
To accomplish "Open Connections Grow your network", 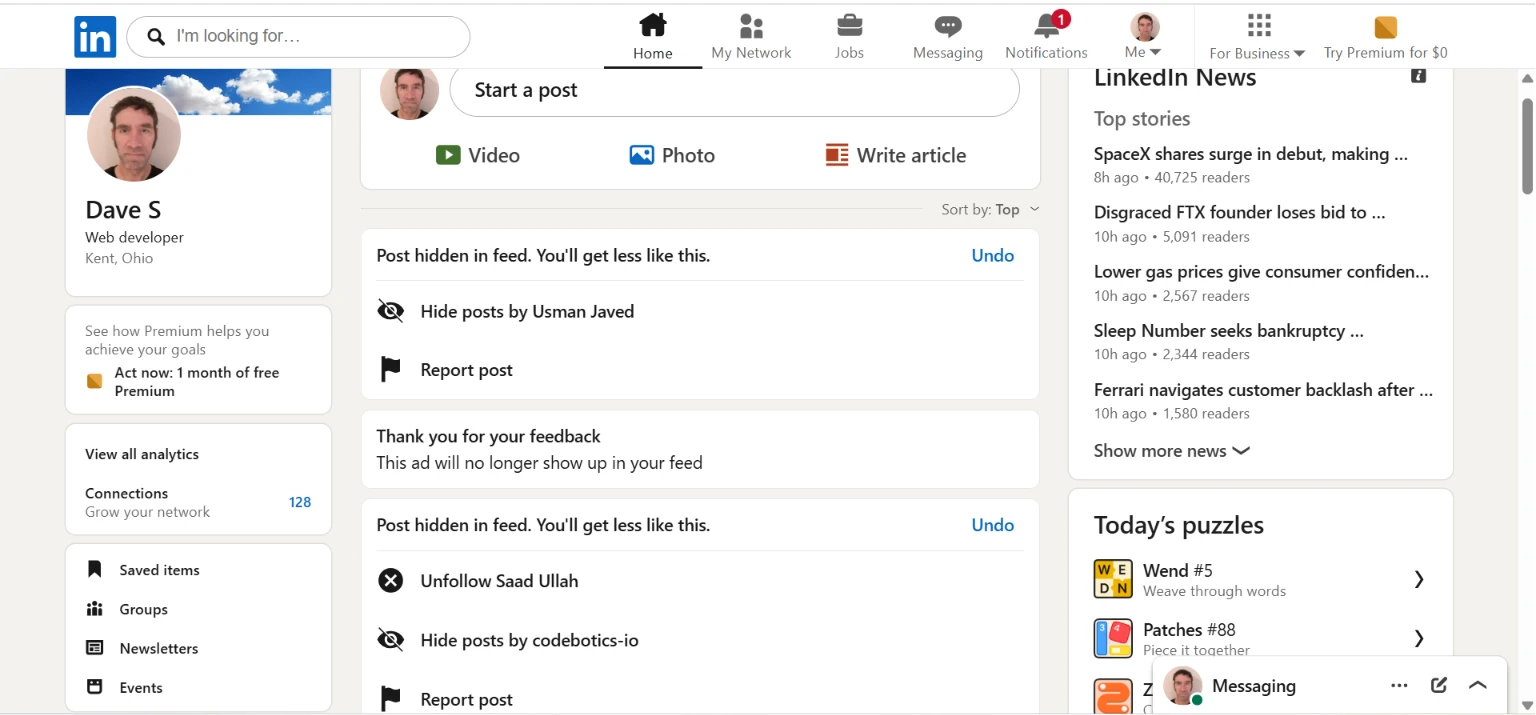I will (x=147, y=502).
